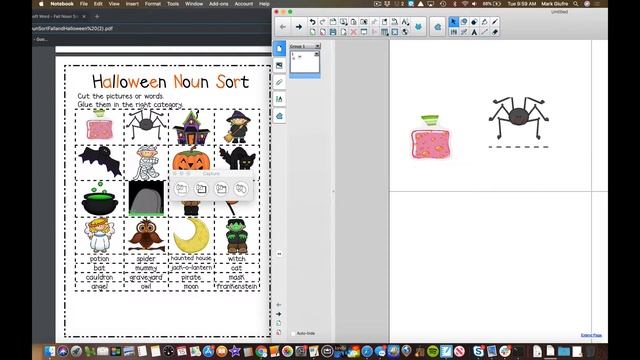The height and width of the screenshot is (360, 640).
Task: Open the Insert menu
Action: 132,4
